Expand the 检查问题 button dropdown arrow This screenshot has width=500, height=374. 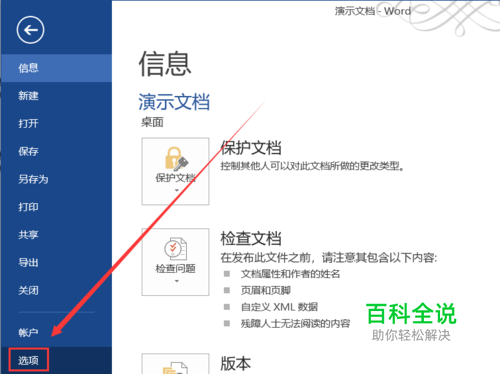tap(177, 281)
